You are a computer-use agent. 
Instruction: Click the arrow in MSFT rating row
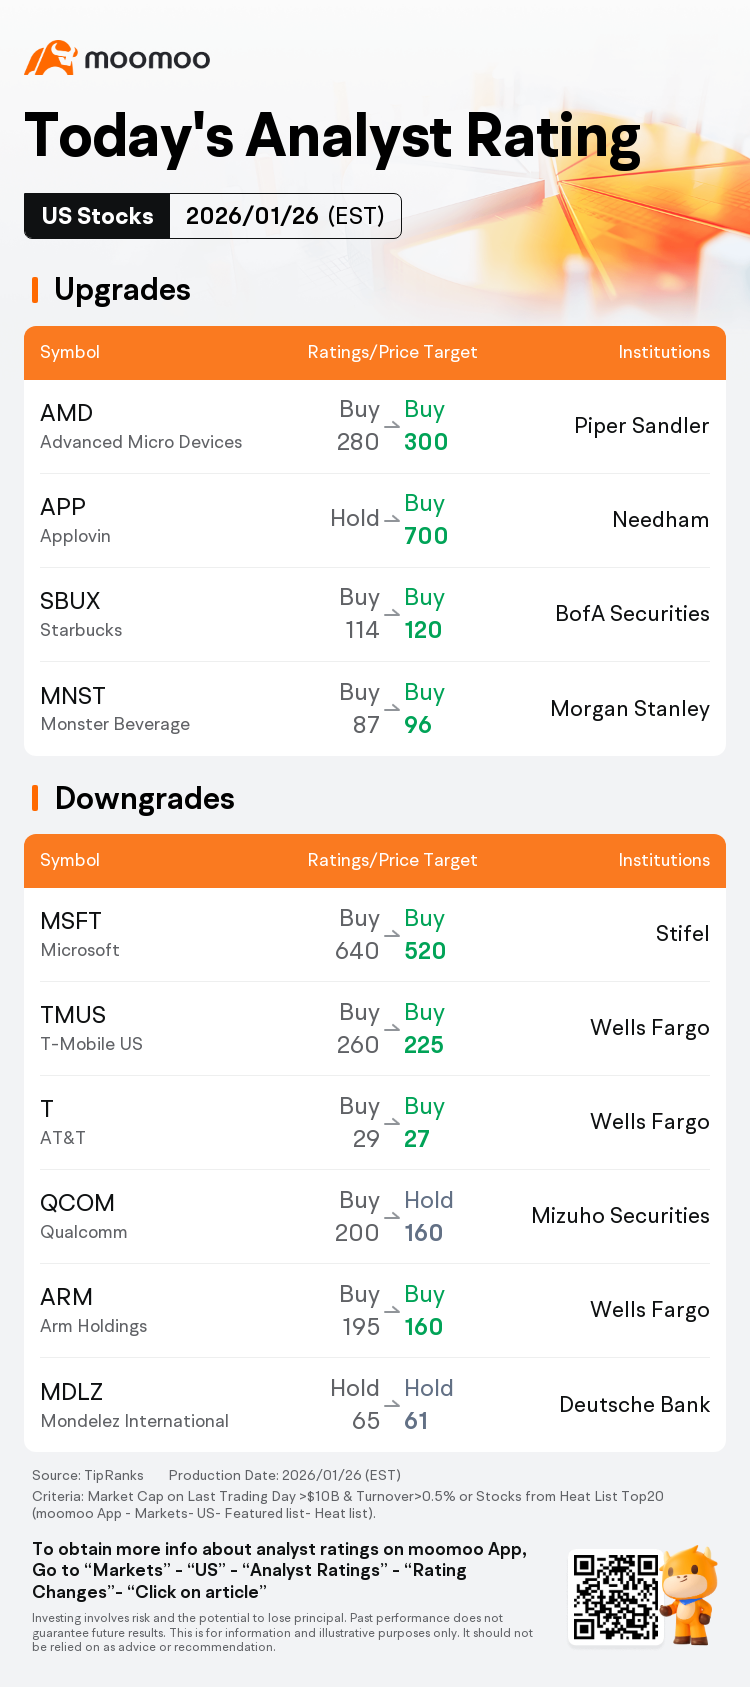pos(392,934)
